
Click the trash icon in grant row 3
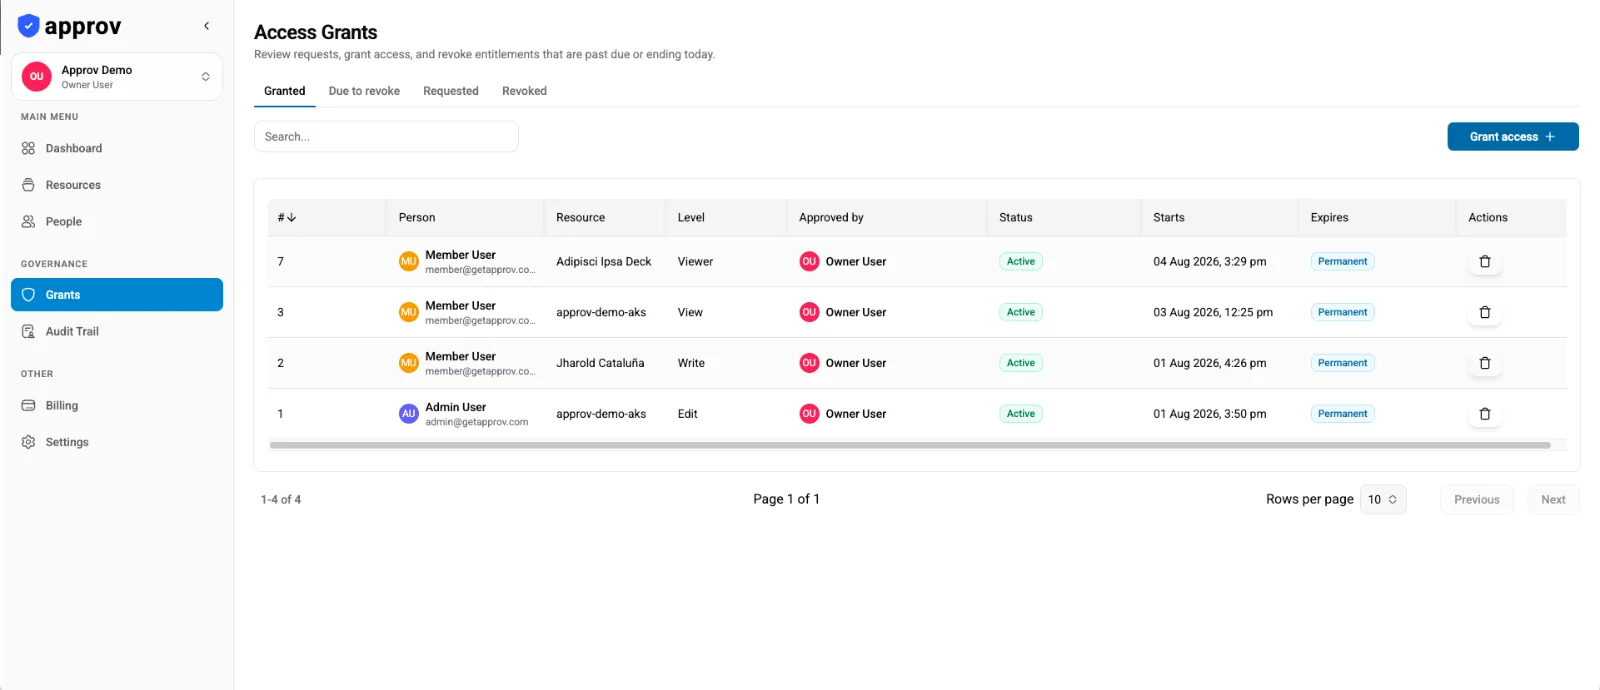[1485, 313]
